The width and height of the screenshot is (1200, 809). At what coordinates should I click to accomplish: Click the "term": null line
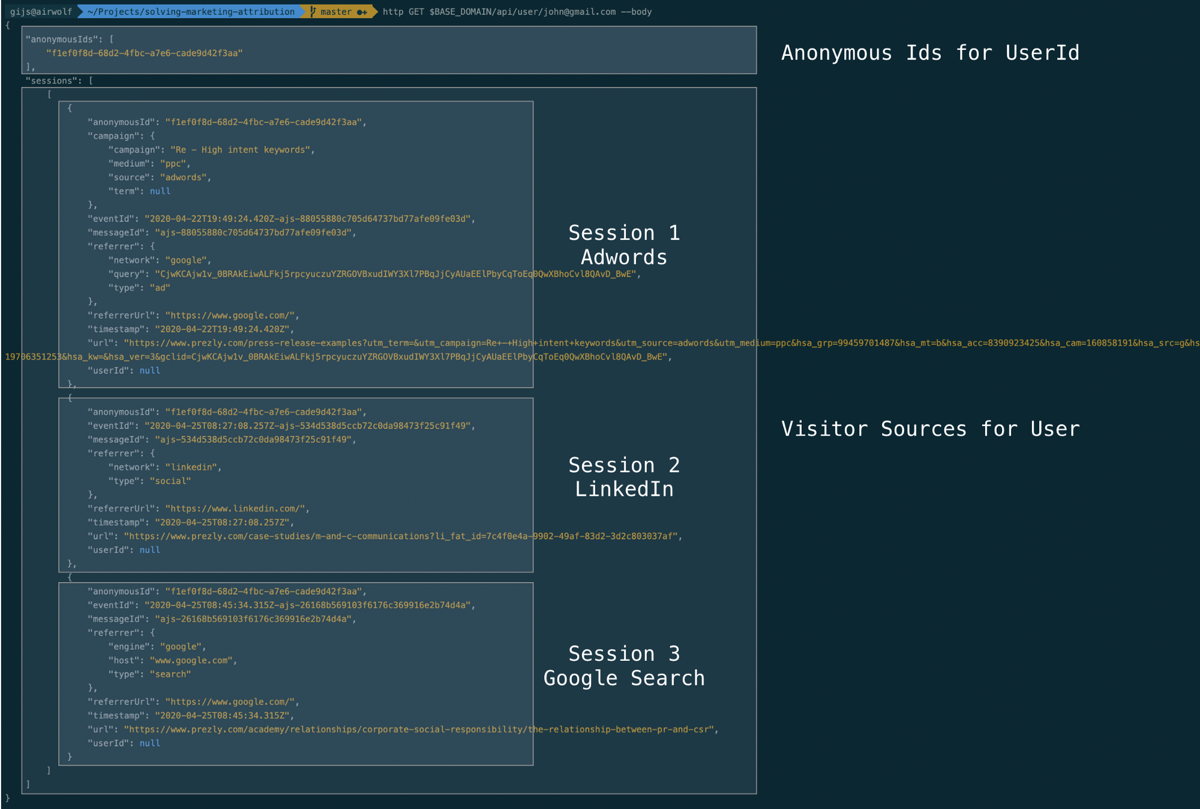139,190
